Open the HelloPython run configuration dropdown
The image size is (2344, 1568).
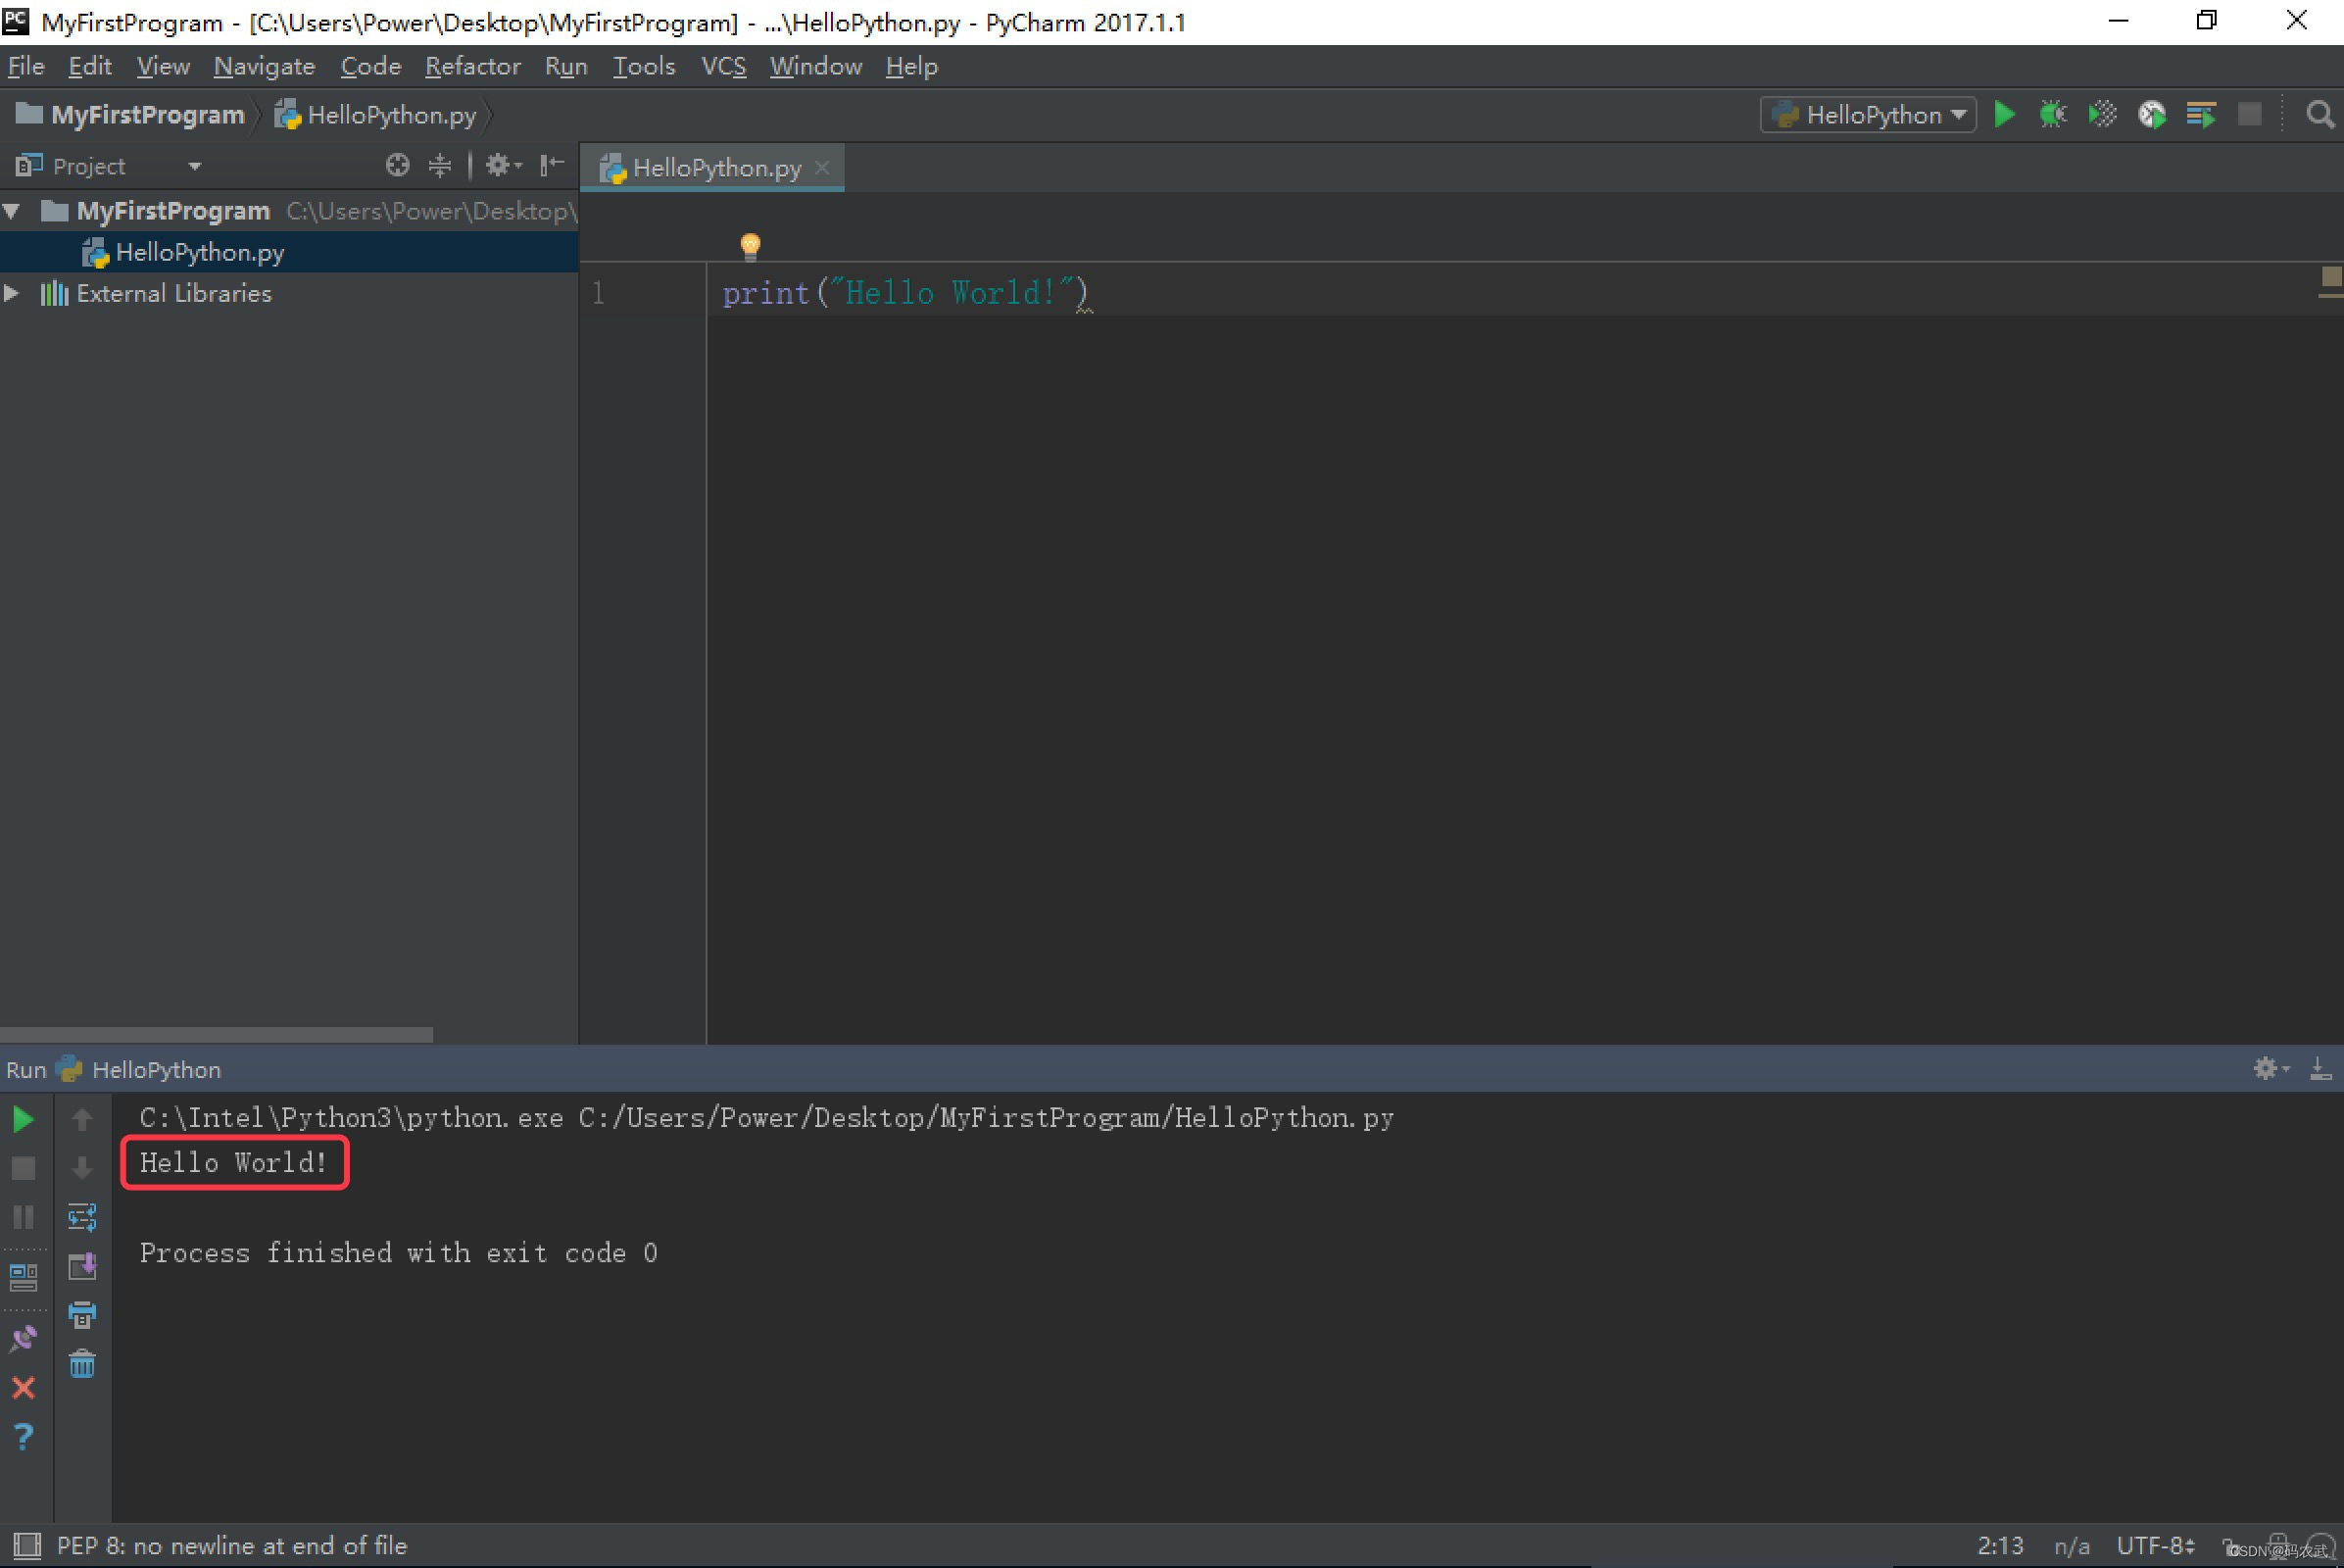point(1866,114)
